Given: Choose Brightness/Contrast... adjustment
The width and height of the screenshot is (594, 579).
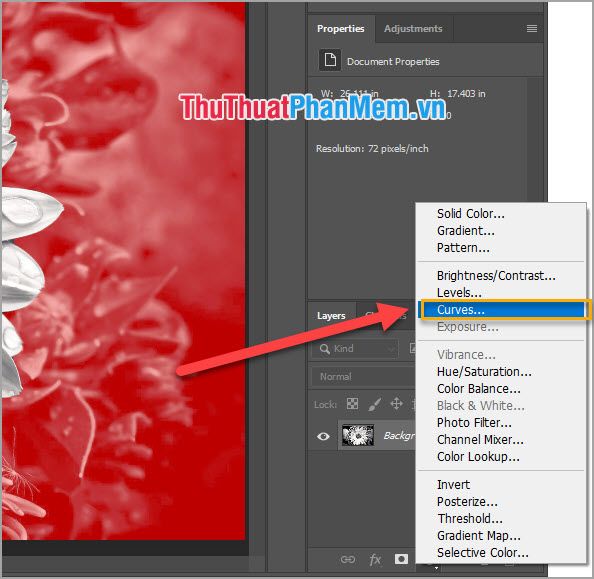Looking at the screenshot, I should 496,275.
